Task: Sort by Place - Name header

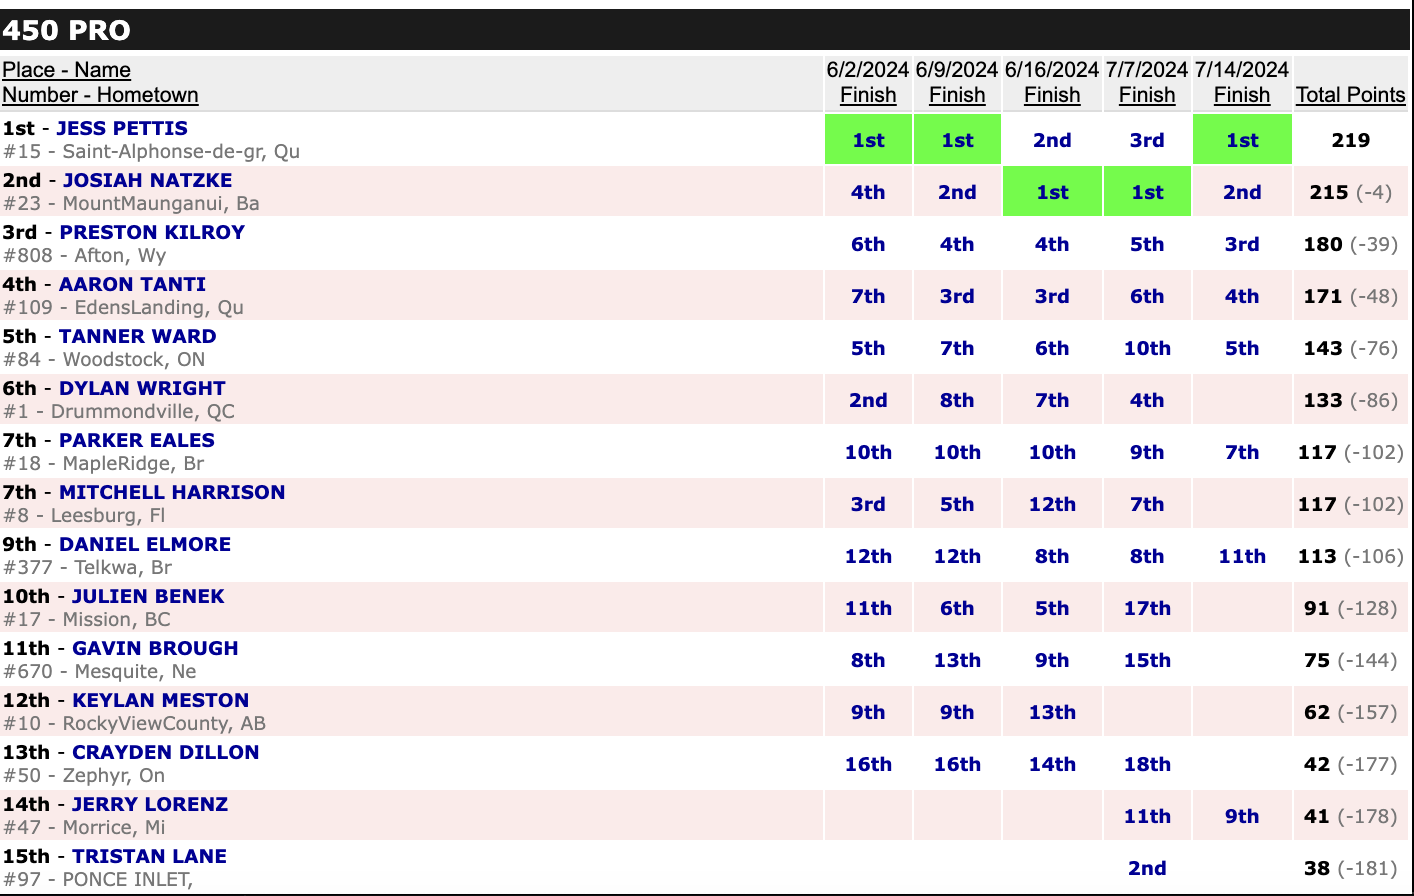Action: [x=66, y=70]
